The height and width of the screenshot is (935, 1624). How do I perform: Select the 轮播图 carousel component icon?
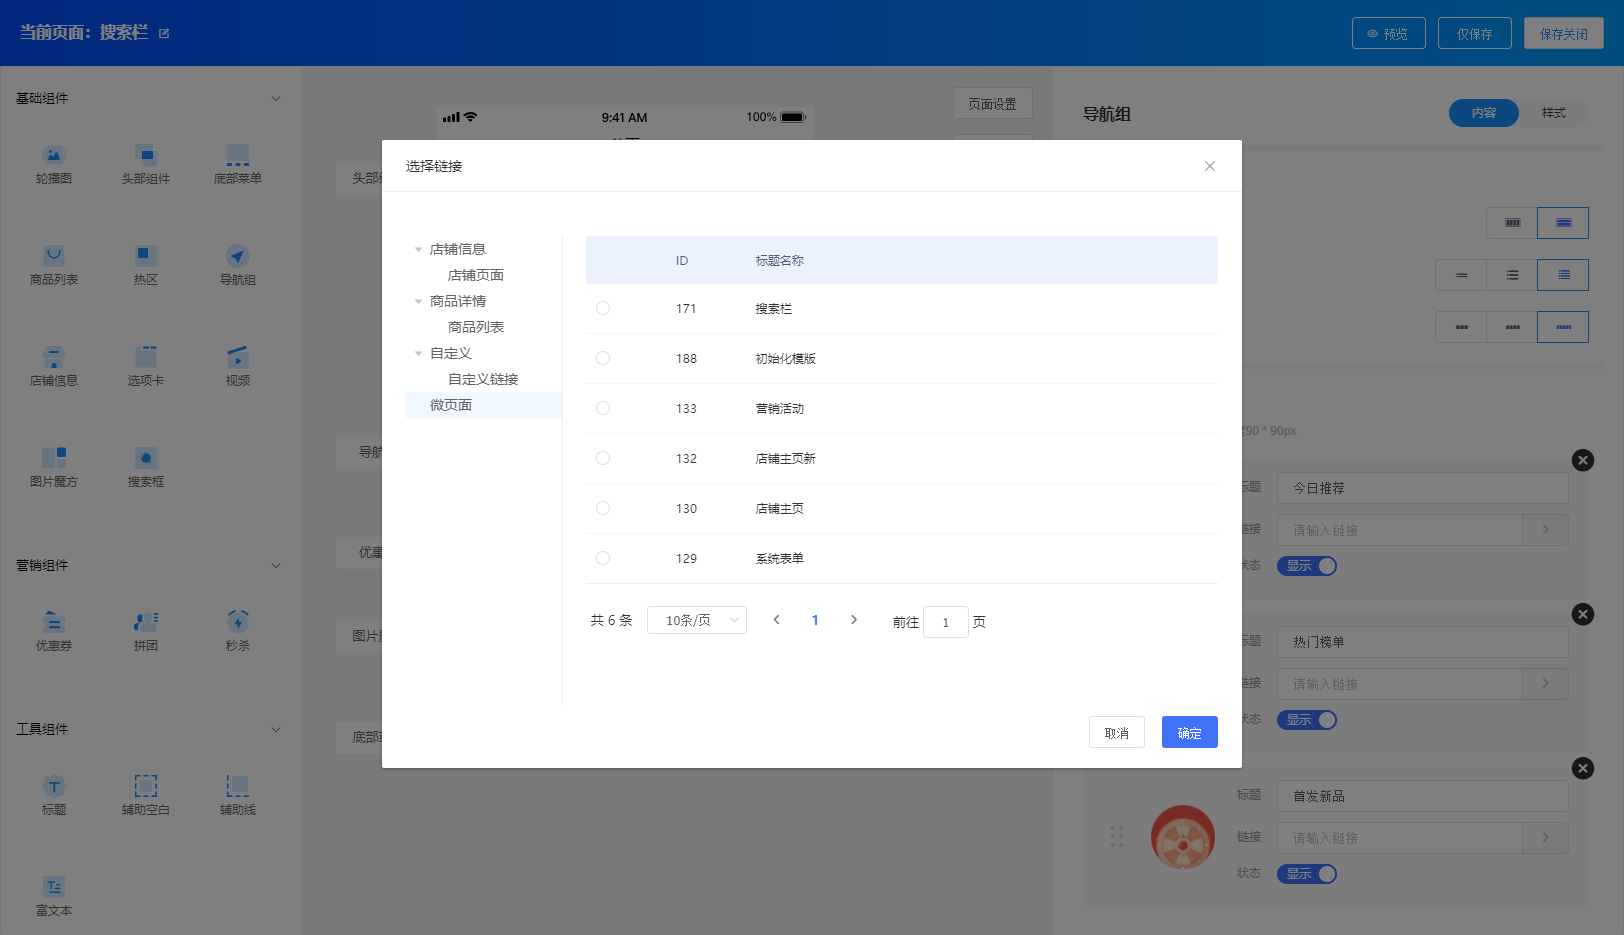[x=54, y=163]
